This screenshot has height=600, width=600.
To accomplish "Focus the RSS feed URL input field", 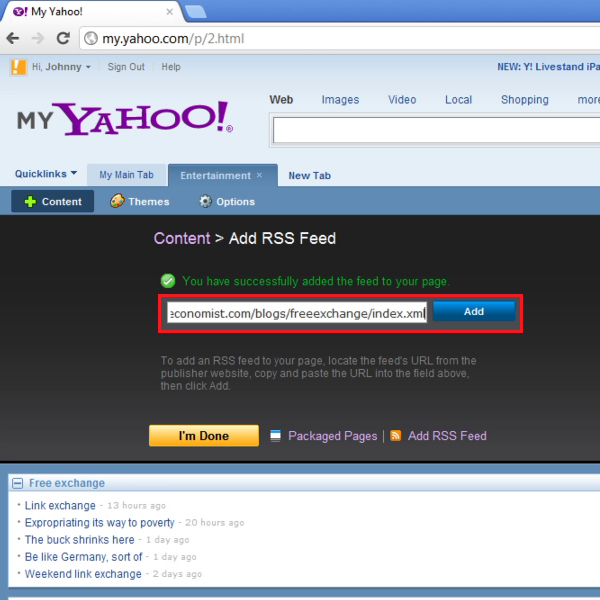I will (297, 312).
